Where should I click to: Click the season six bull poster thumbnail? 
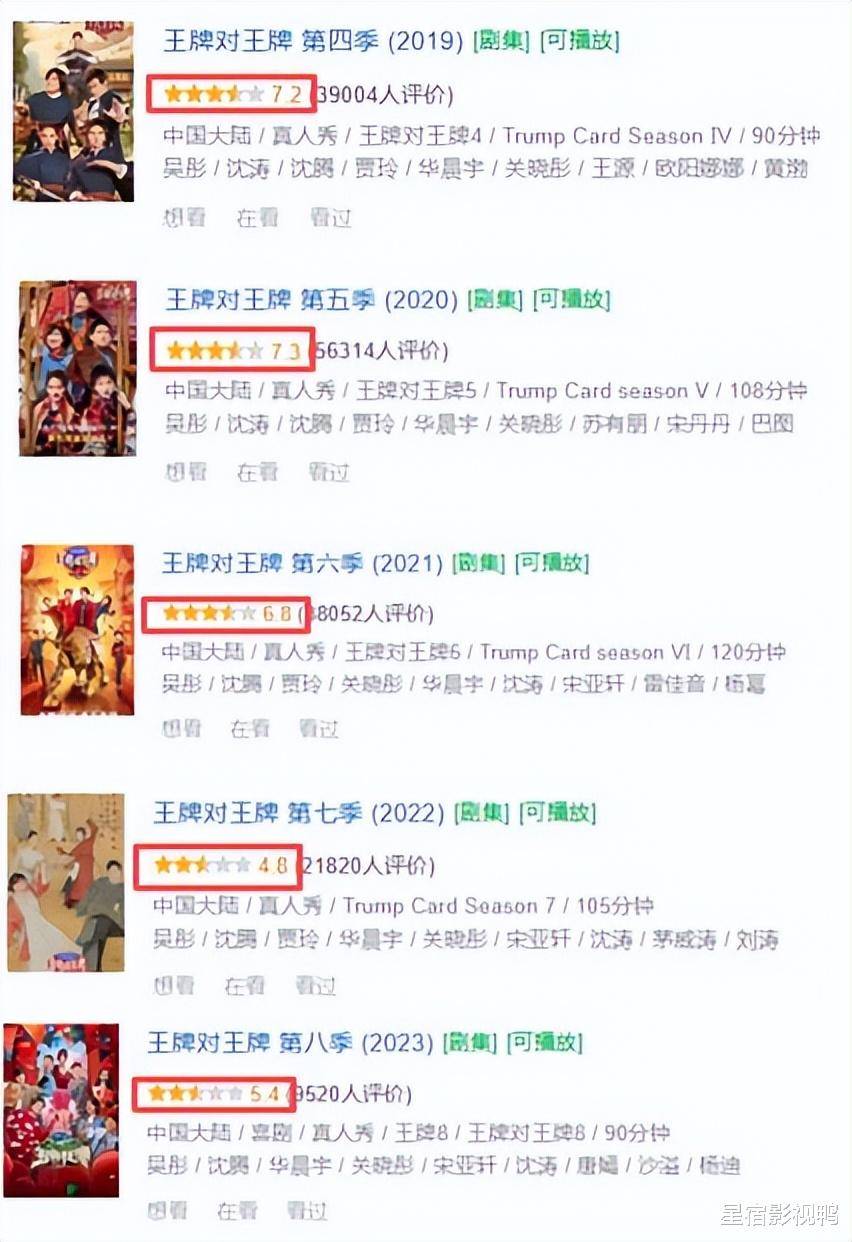[77, 630]
